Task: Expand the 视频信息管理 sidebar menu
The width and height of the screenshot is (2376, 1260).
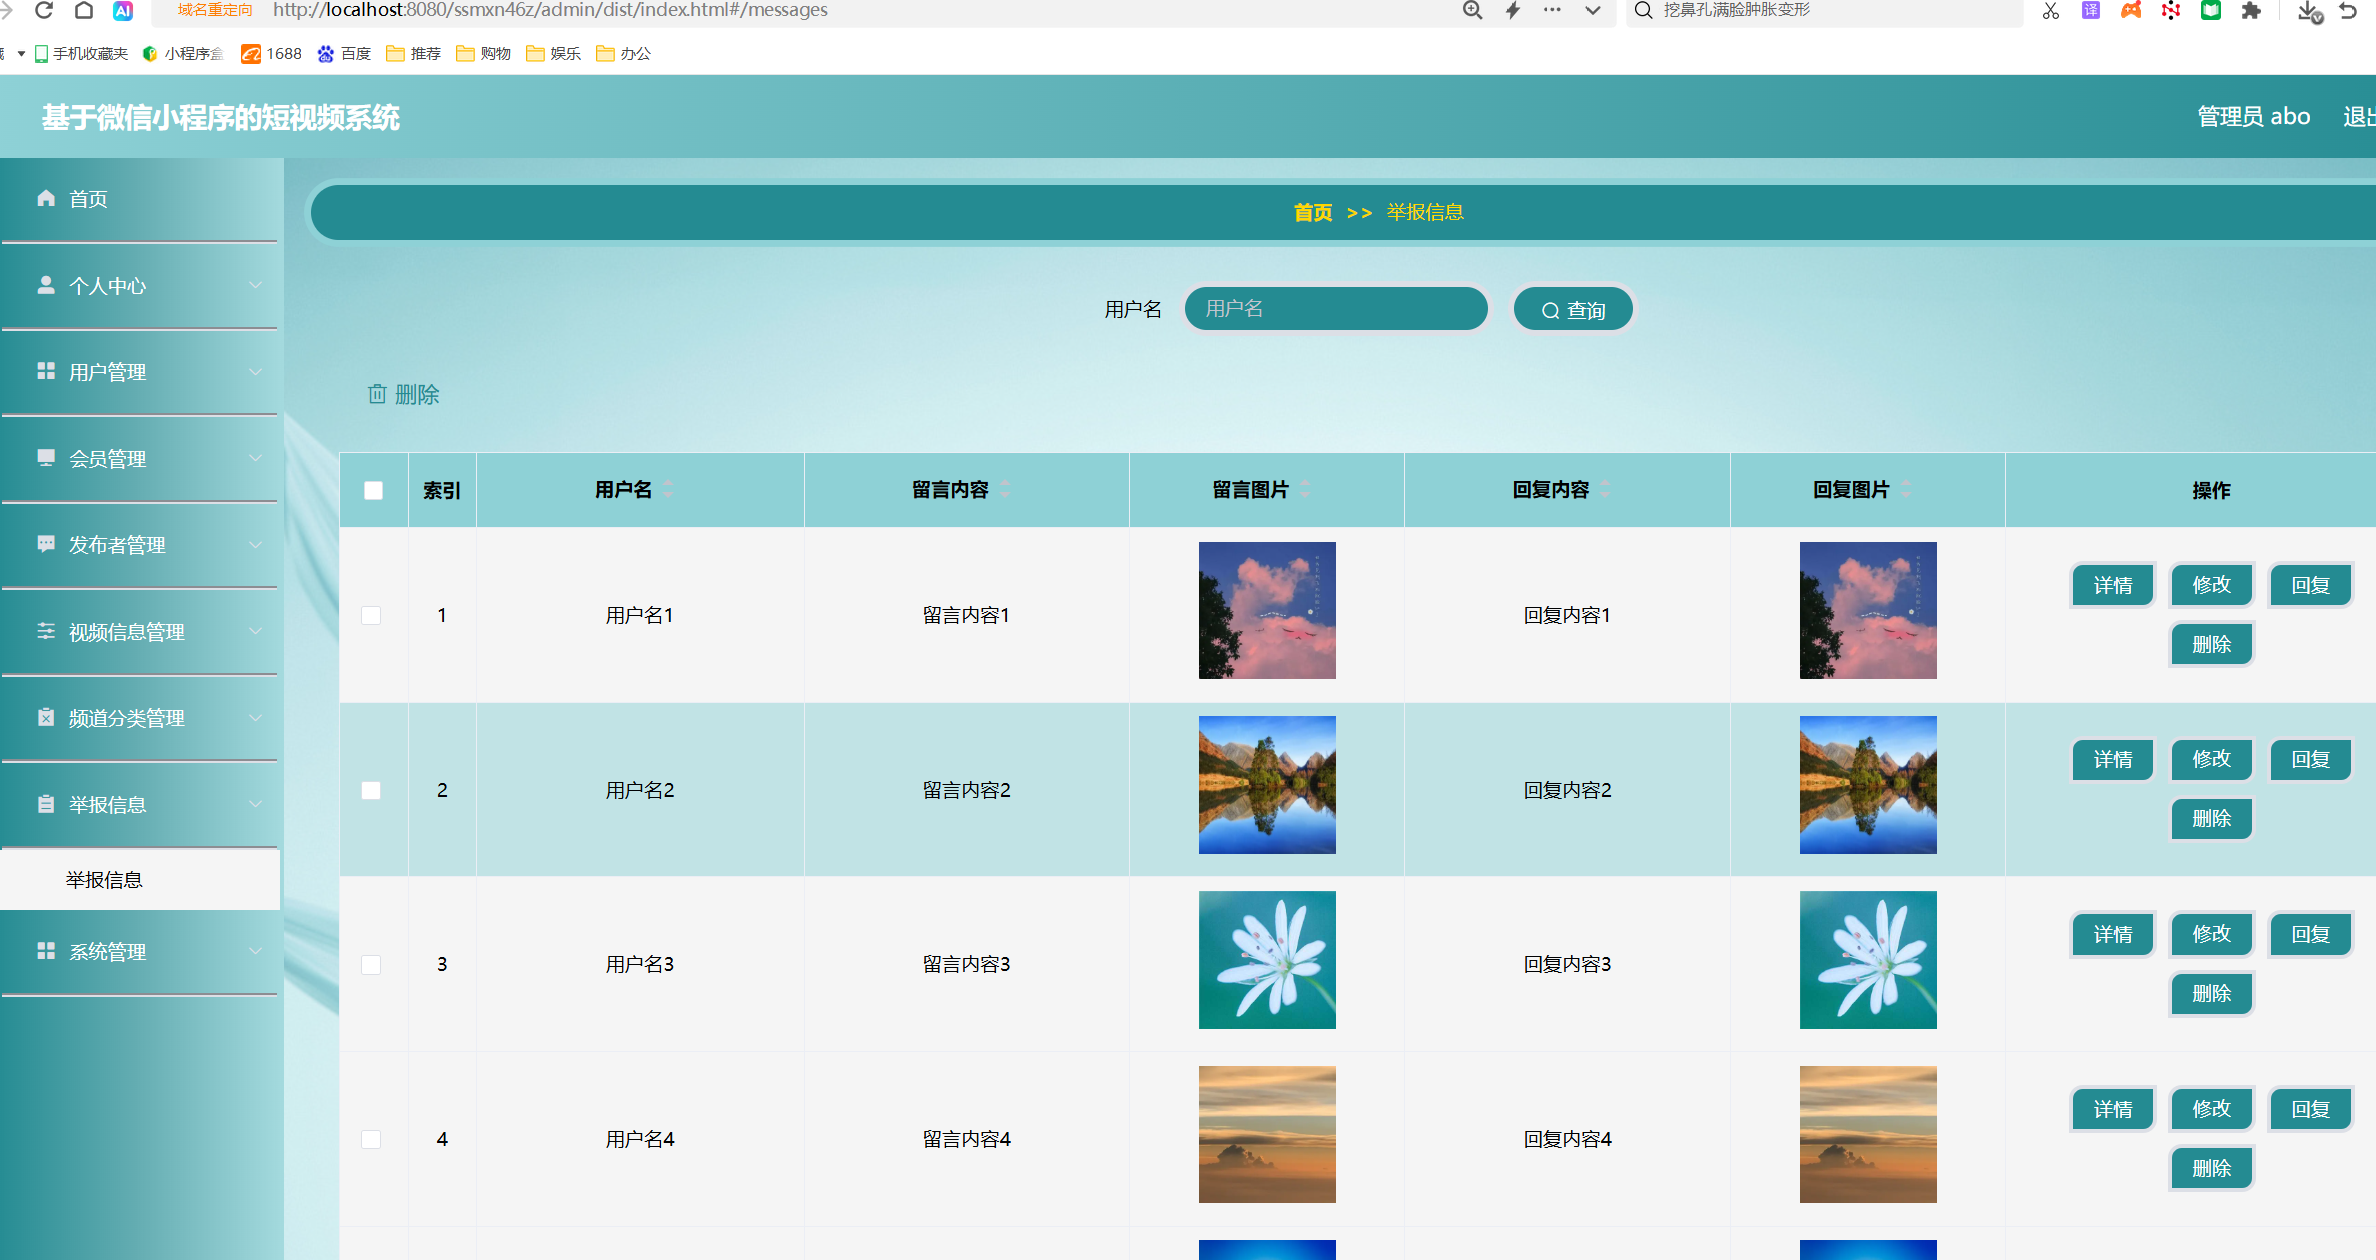Action: coord(140,631)
